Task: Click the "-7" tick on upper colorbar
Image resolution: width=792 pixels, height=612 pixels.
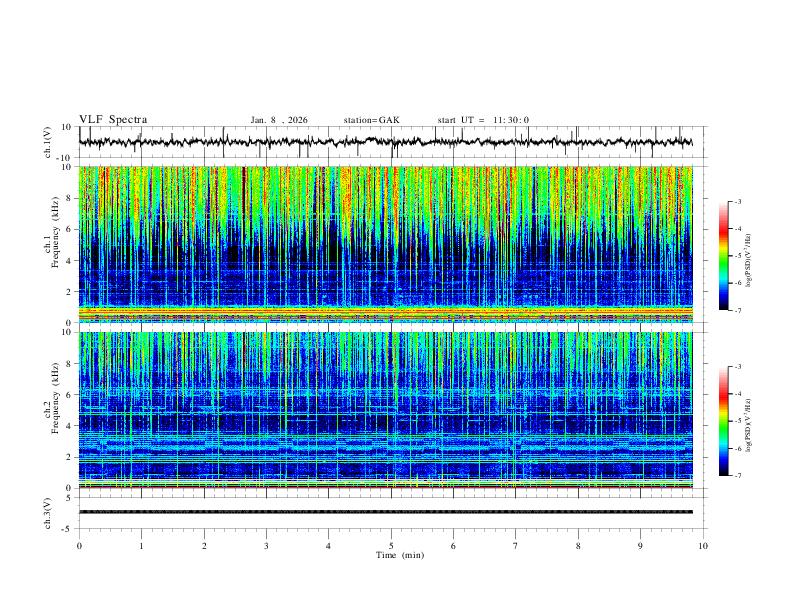Action: 737,311
